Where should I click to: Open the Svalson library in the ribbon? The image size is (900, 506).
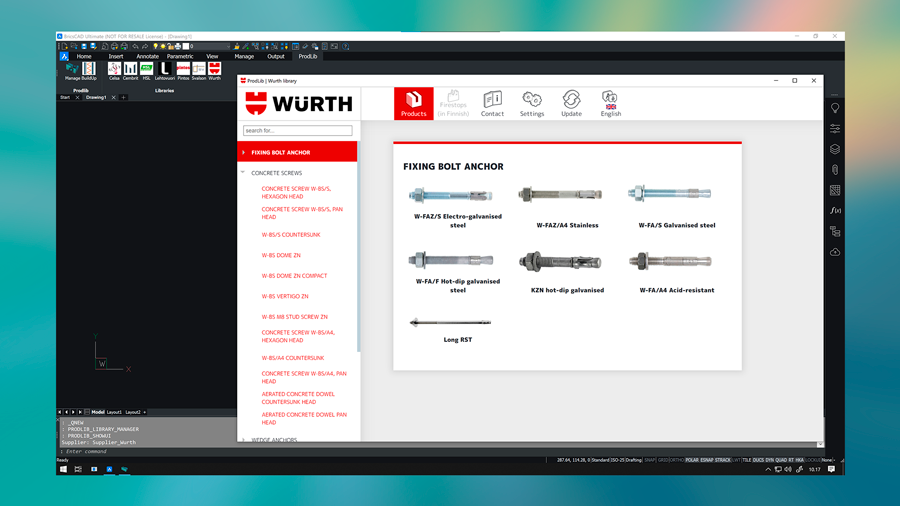pos(199,71)
